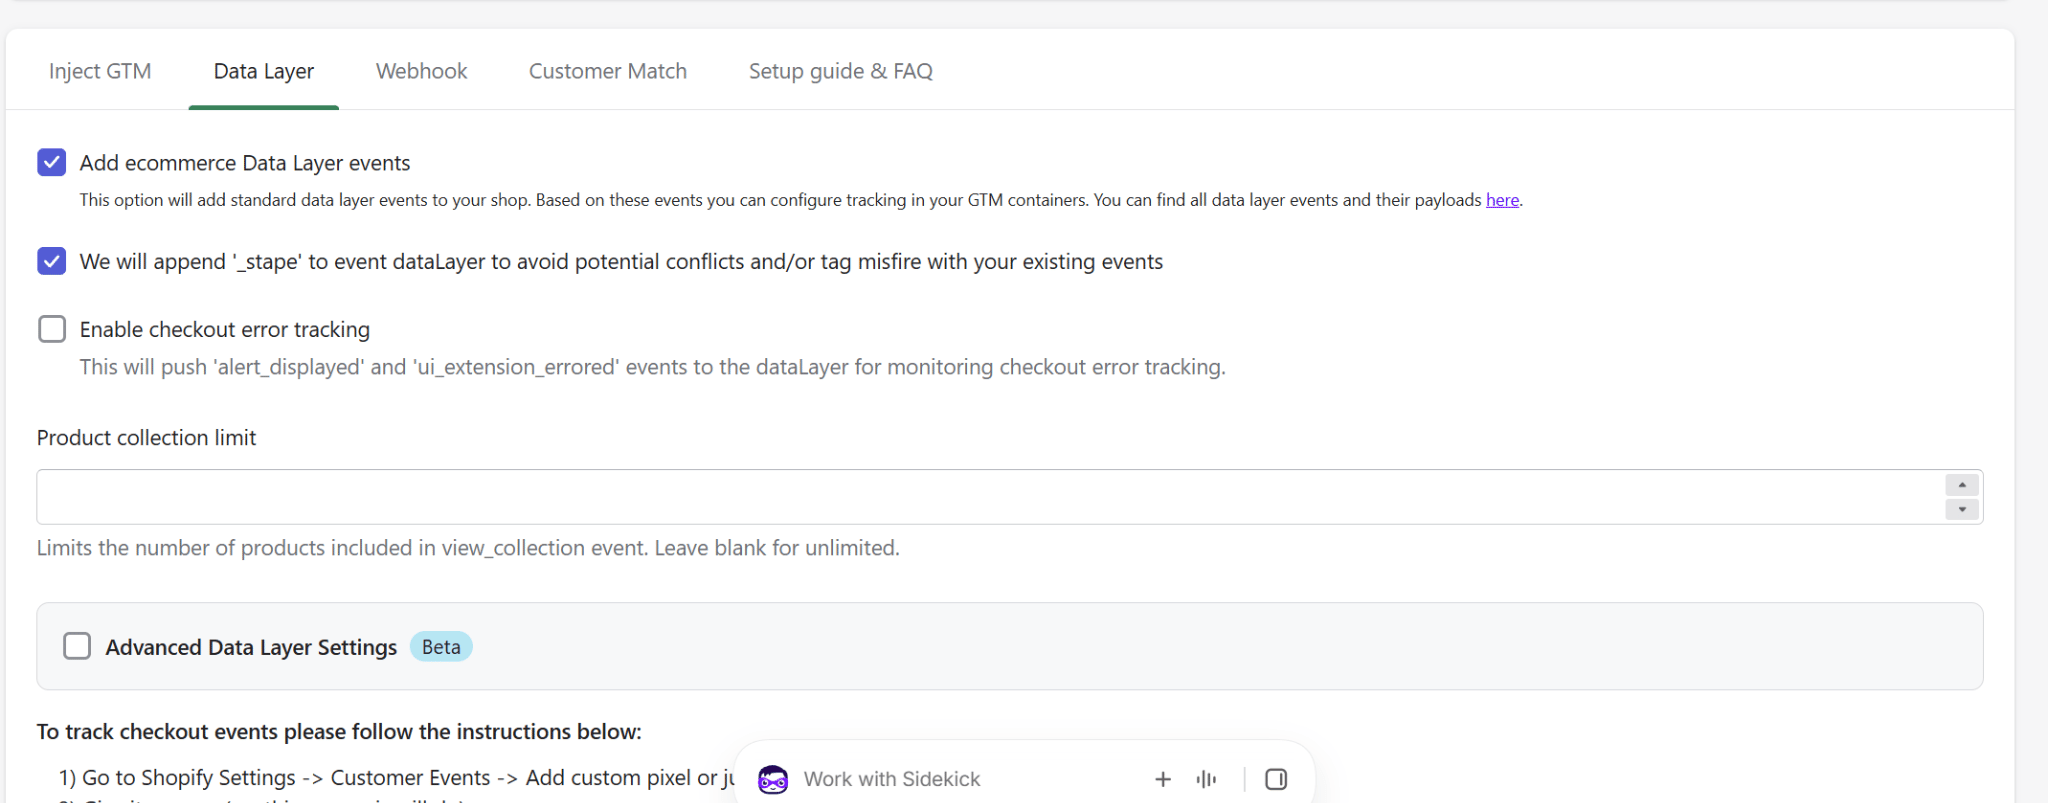Click 'To track checkout events' instructions heading
Screen dimensions: 2048x803
click(x=339, y=732)
